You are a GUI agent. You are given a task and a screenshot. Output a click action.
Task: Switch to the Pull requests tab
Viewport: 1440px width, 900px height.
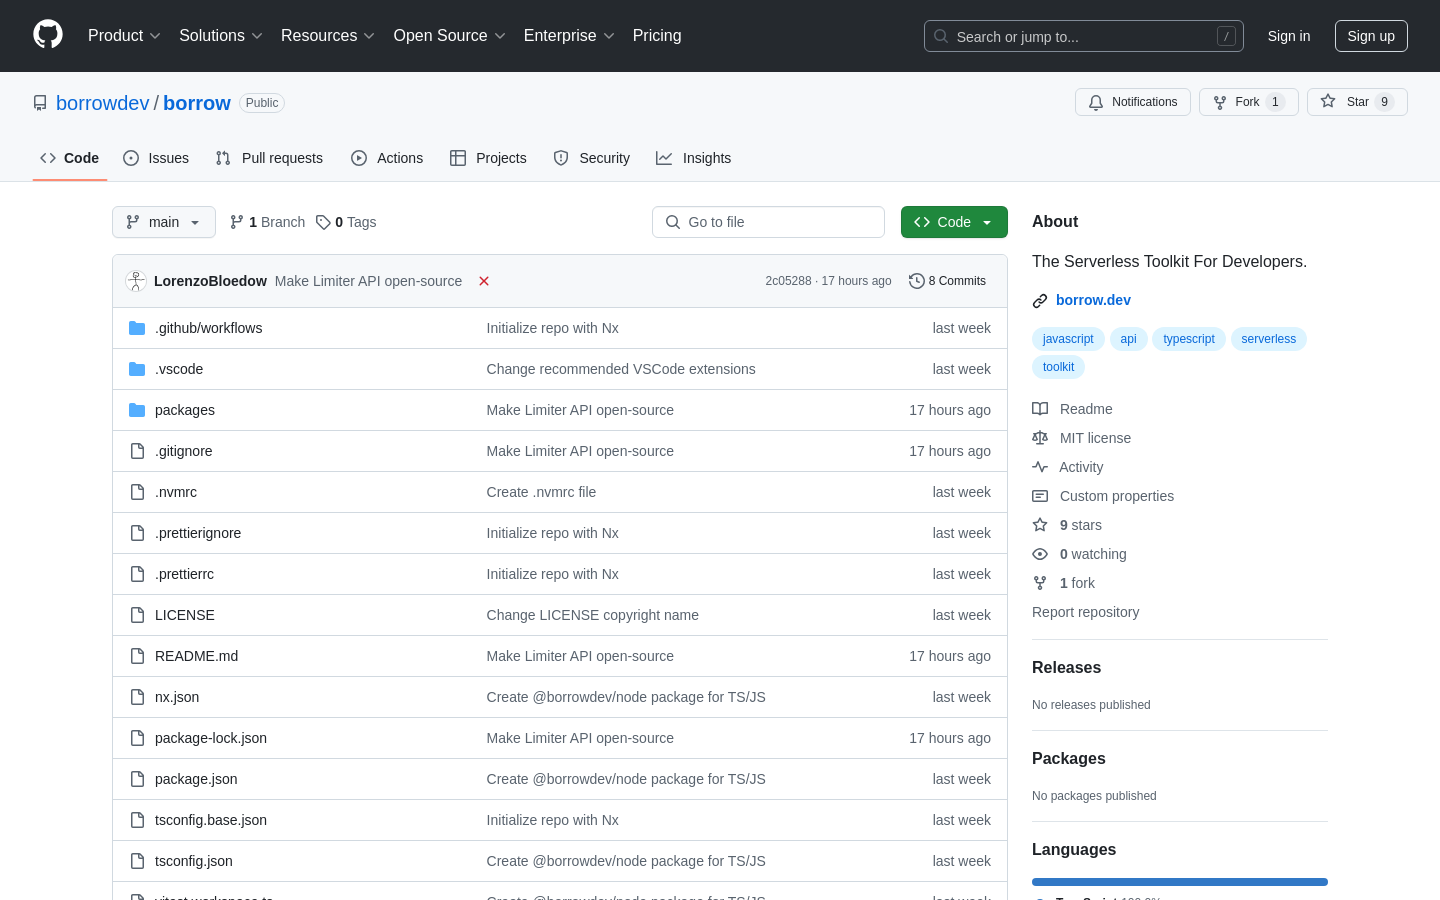[x=269, y=158]
